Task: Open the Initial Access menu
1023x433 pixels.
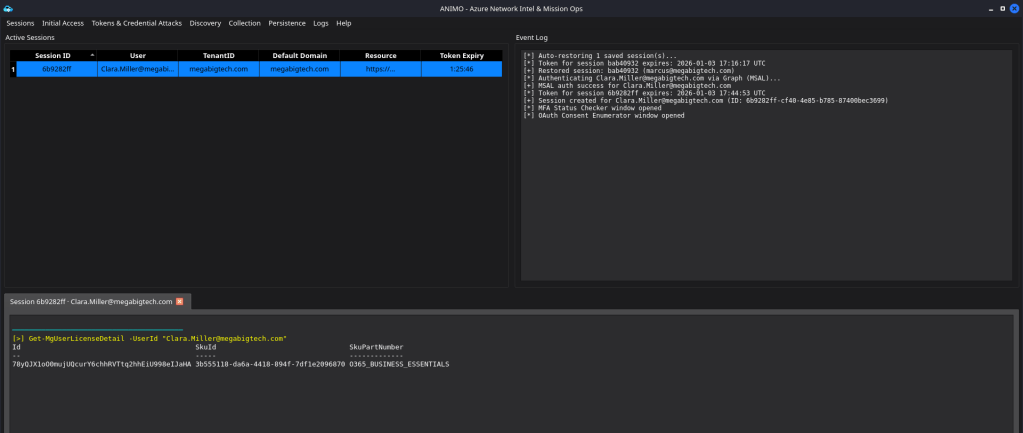Action: (x=63, y=23)
